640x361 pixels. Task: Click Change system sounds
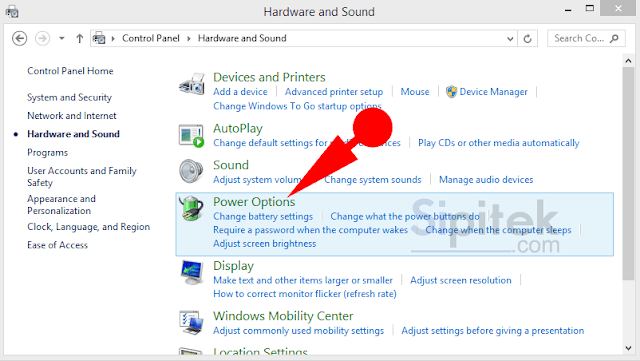(373, 180)
